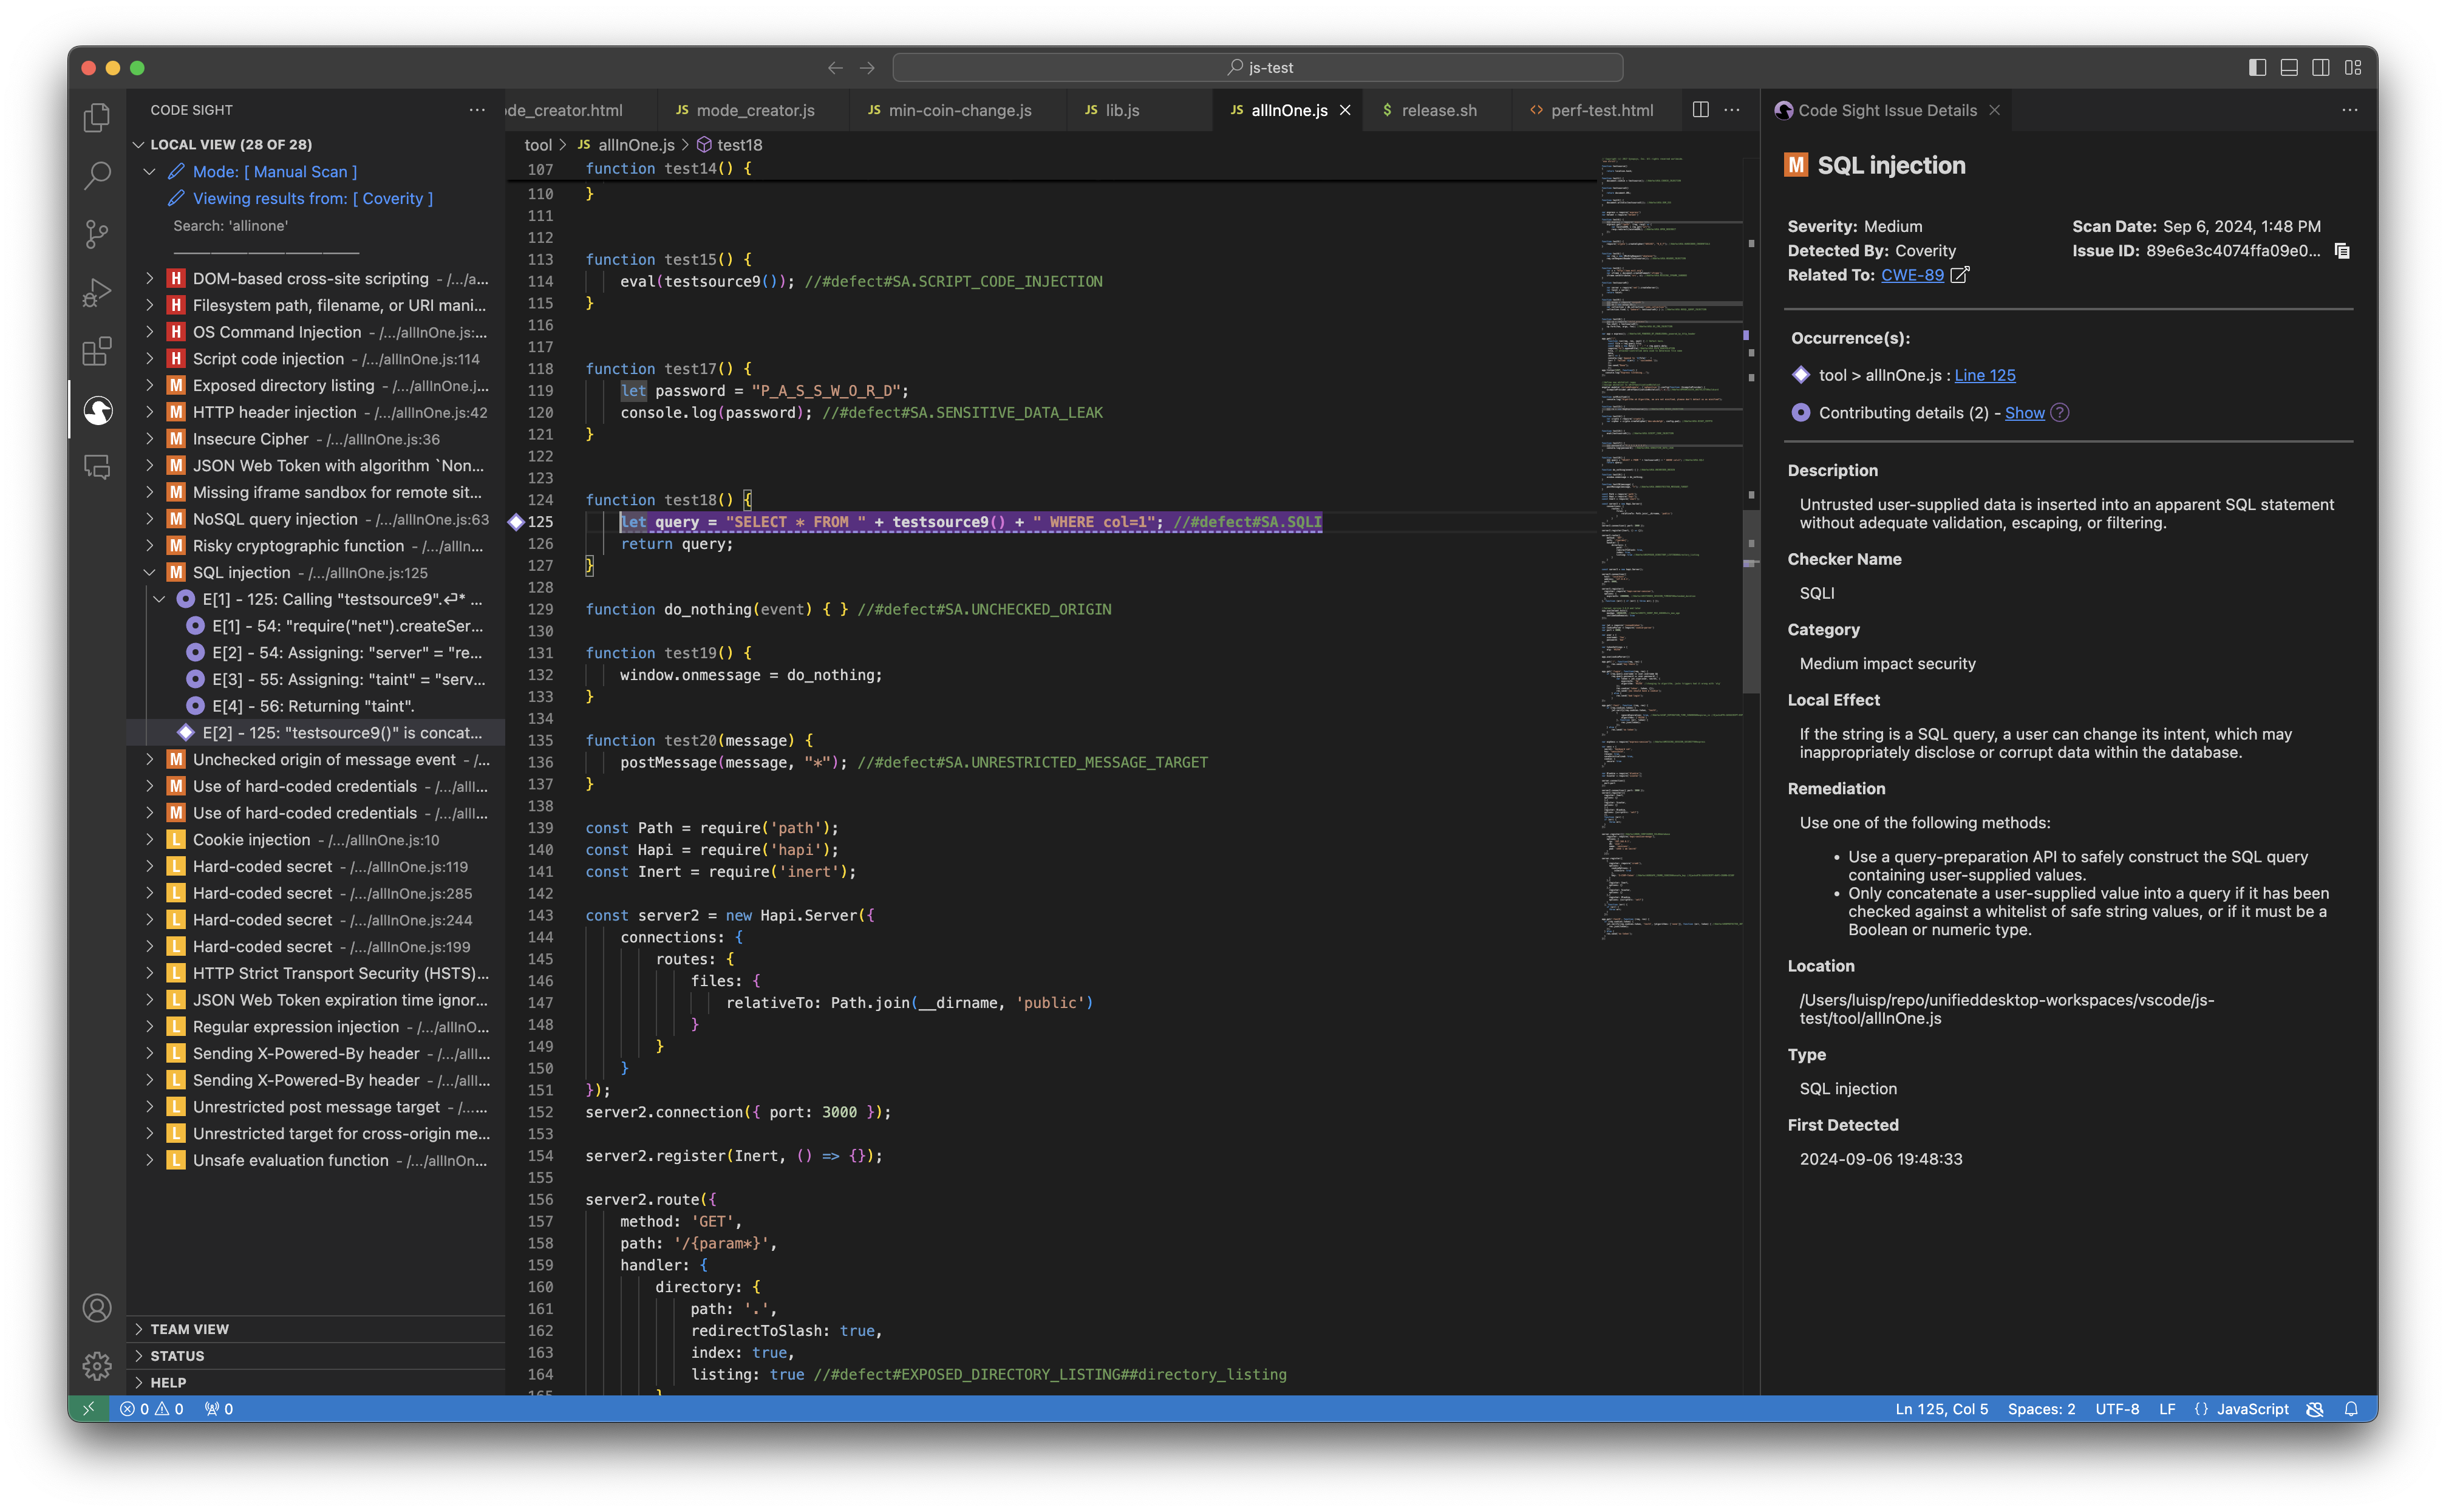Viewport: 2446px width, 1512px height.
Task: Open the Explorer view in activity bar
Action: coord(97,118)
